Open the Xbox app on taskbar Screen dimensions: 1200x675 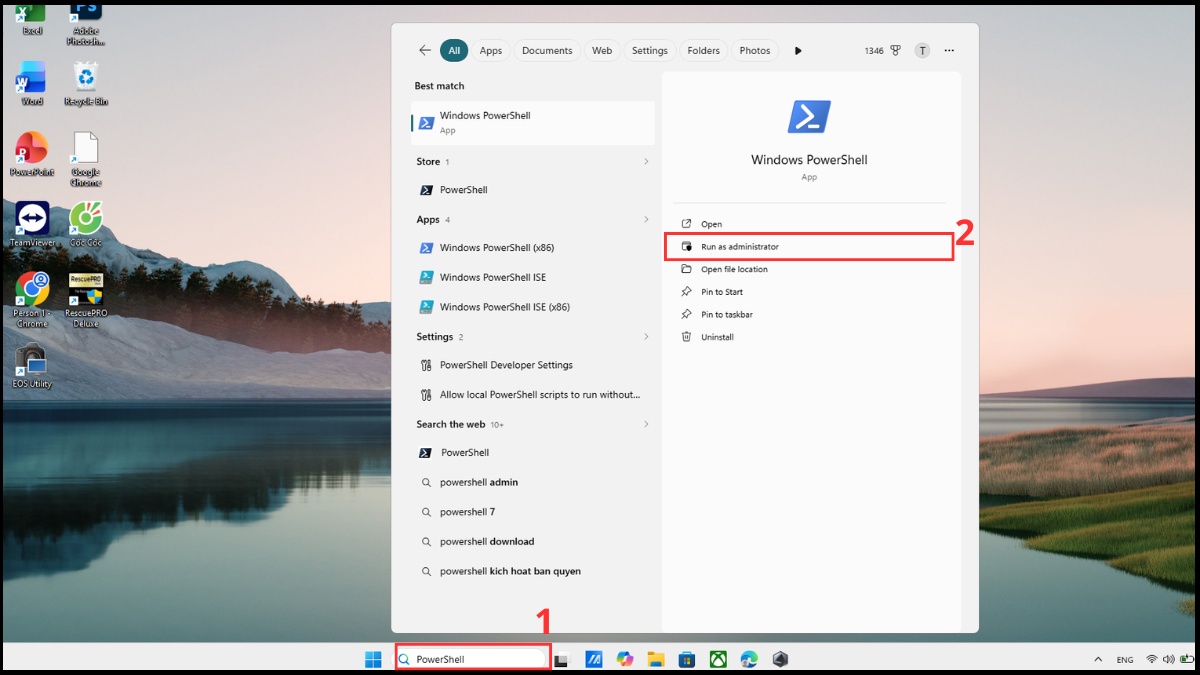718,659
